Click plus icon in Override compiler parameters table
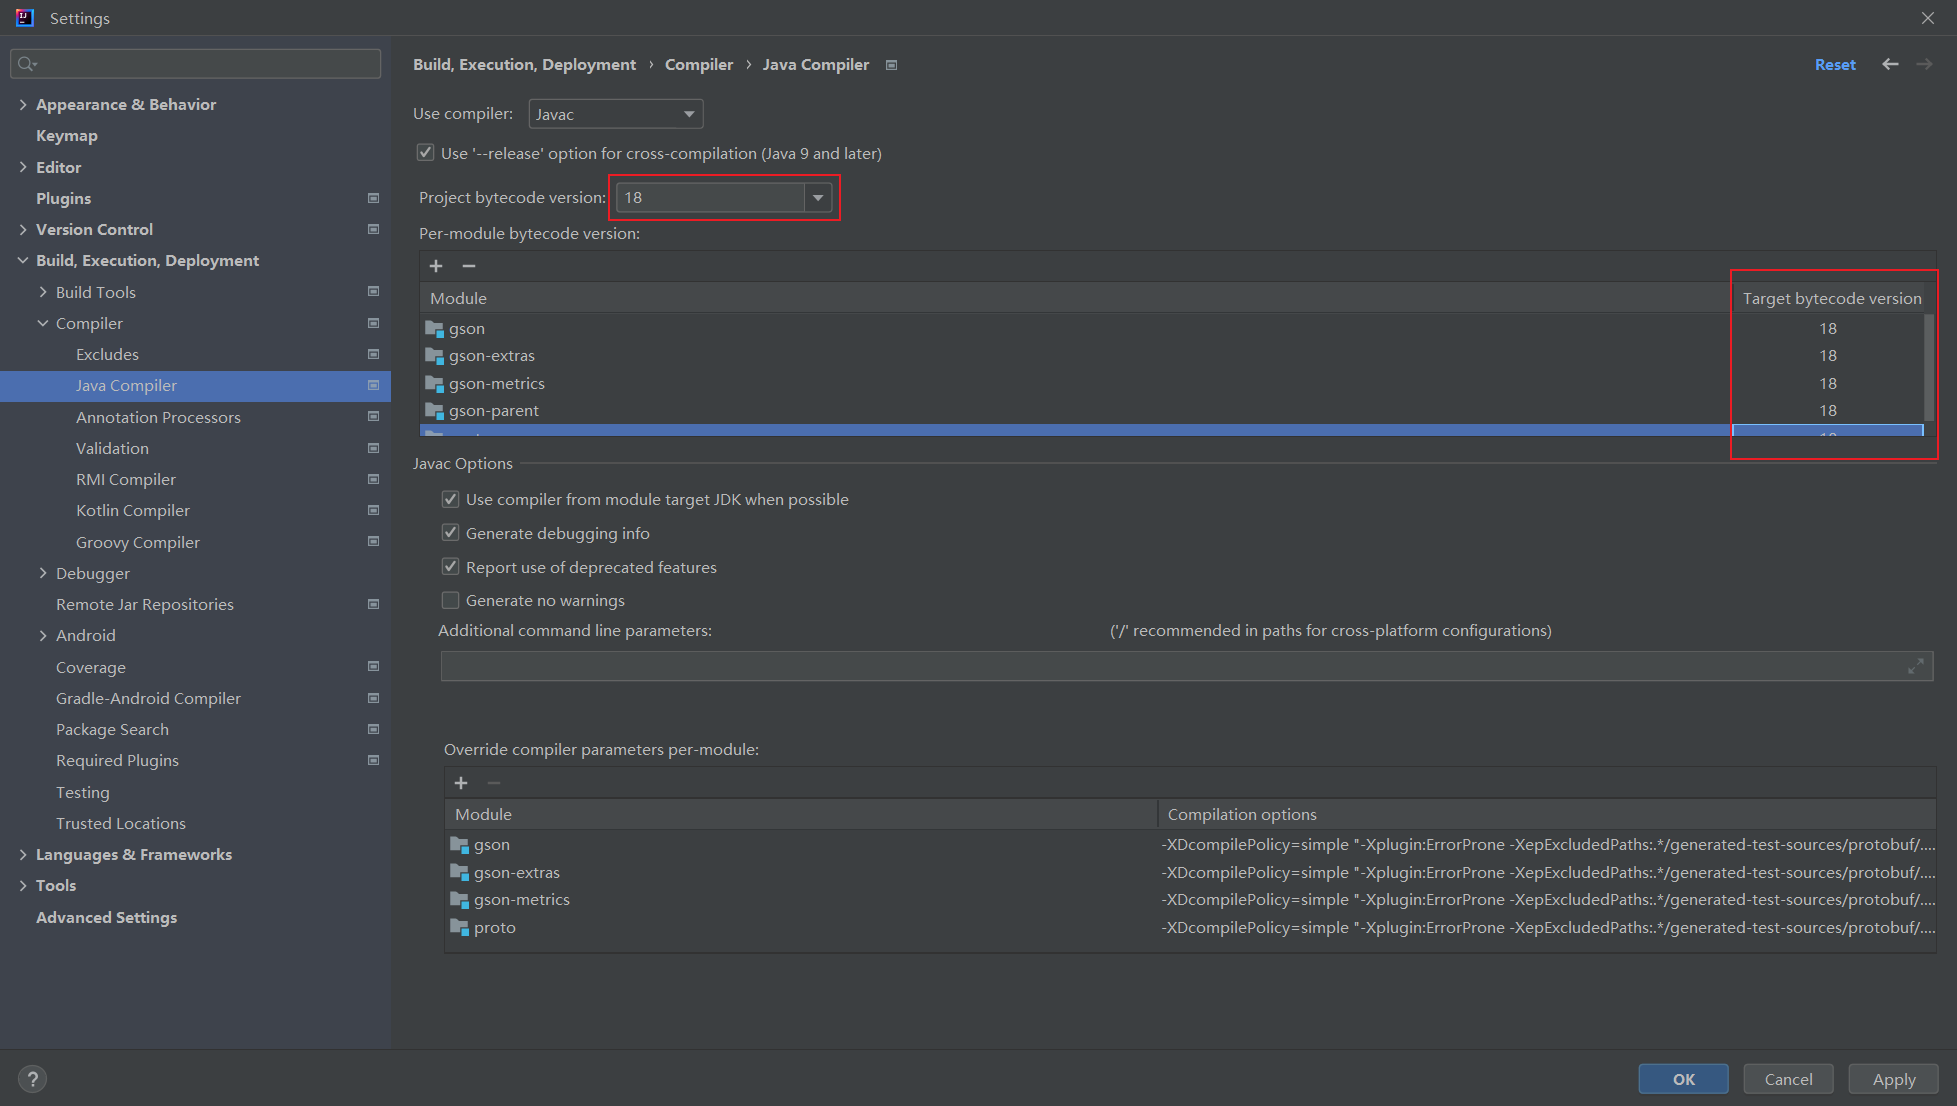Viewport: 1957px width, 1106px height. (x=461, y=783)
